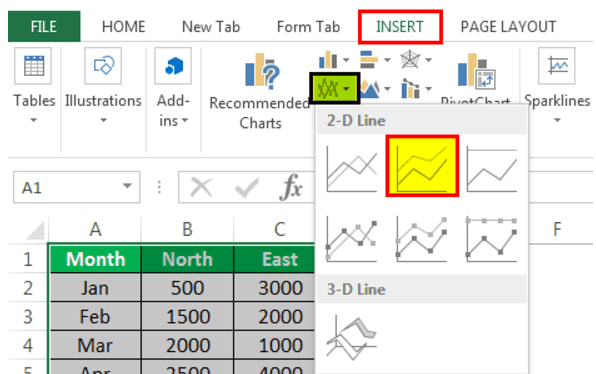Image resolution: width=596 pixels, height=374 pixels.
Task: Click the Tables icon
Action: pyautogui.click(x=33, y=66)
